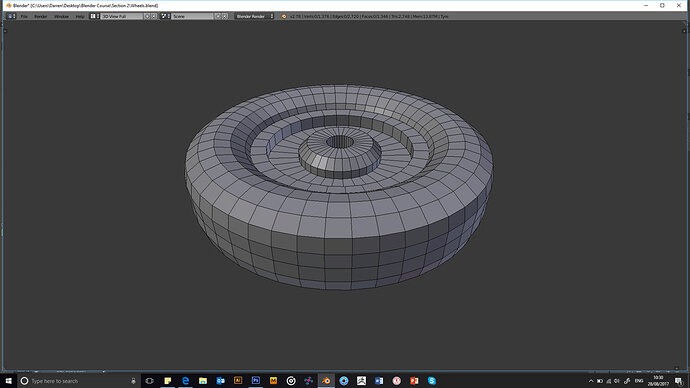Image resolution: width=690 pixels, height=388 pixels.
Task: Open the scene browse icon
Action: (x=165, y=16)
